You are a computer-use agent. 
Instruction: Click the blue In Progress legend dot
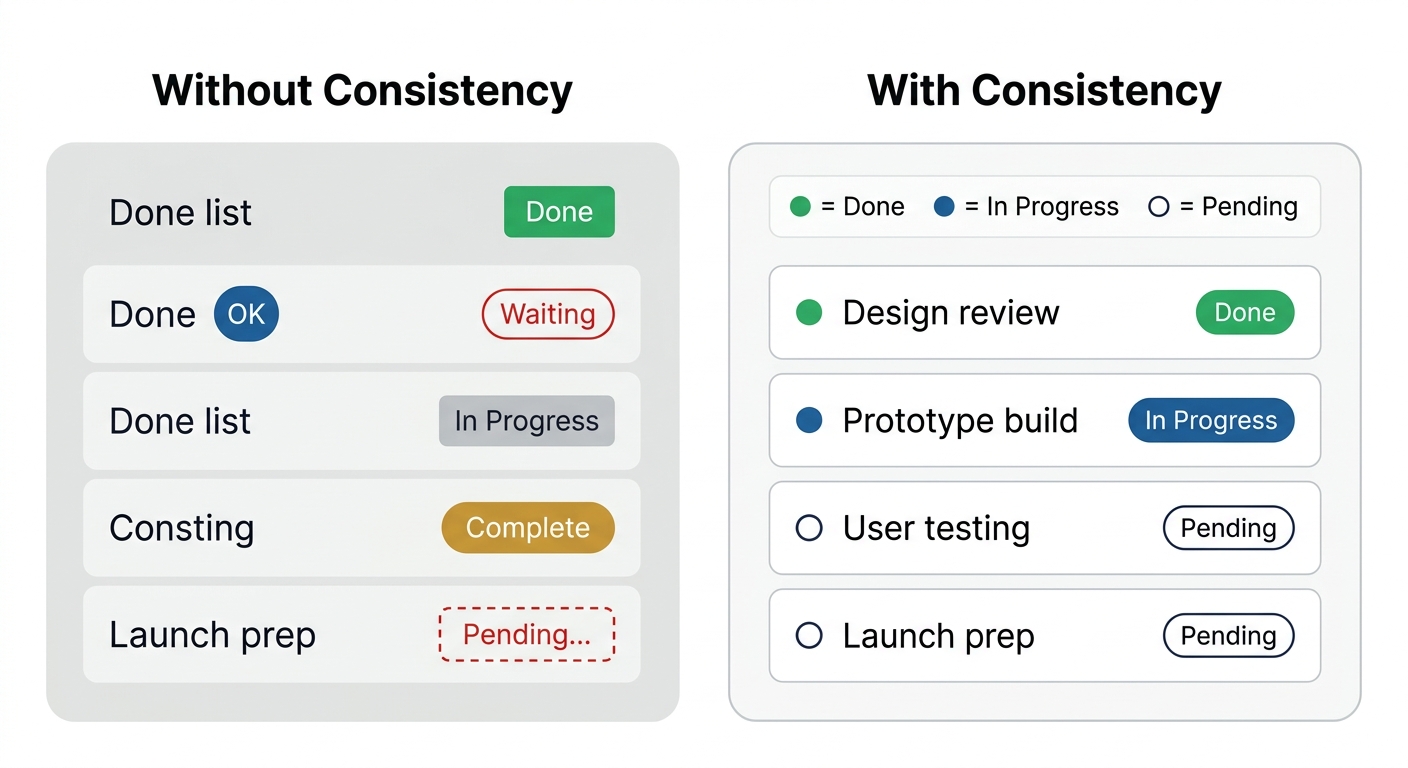tap(944, 207)
